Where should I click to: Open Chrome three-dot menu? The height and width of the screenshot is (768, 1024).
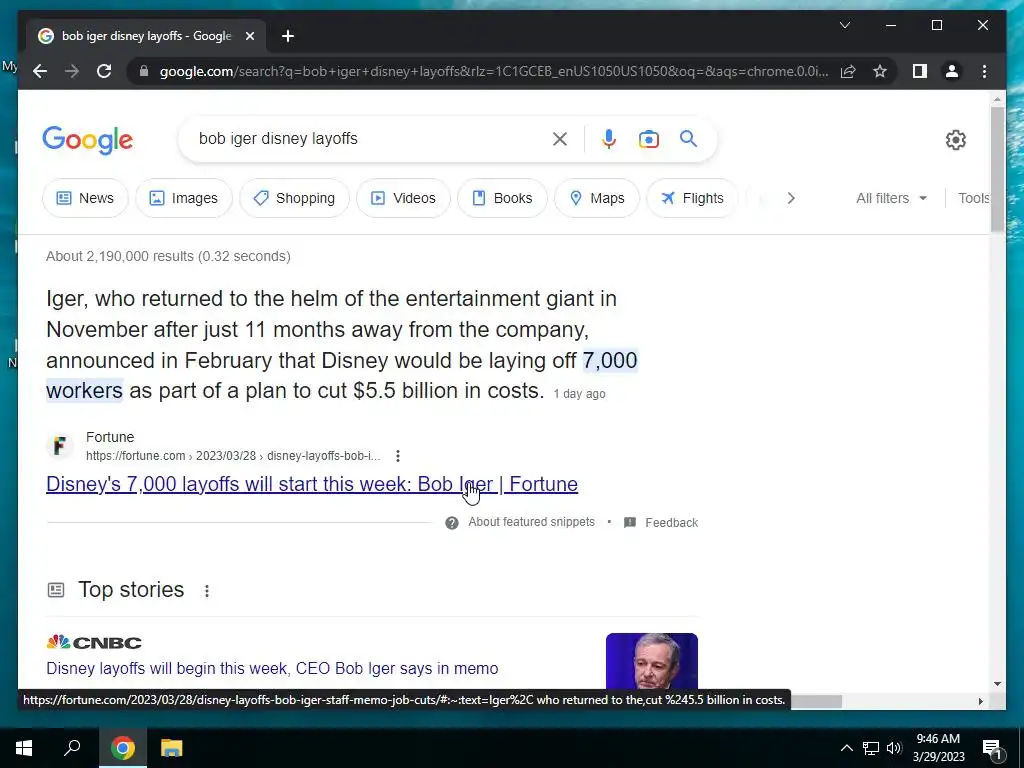tap(984, 71)
